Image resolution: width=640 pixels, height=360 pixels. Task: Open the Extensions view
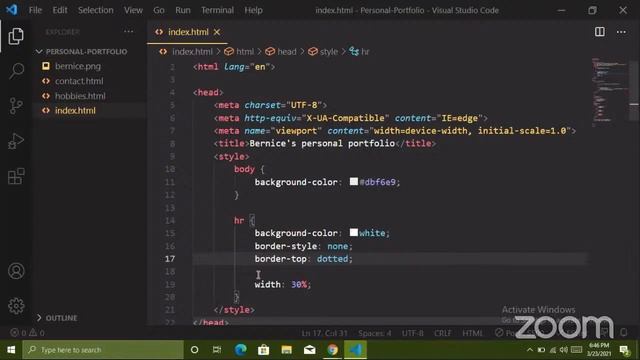[16, 176]
